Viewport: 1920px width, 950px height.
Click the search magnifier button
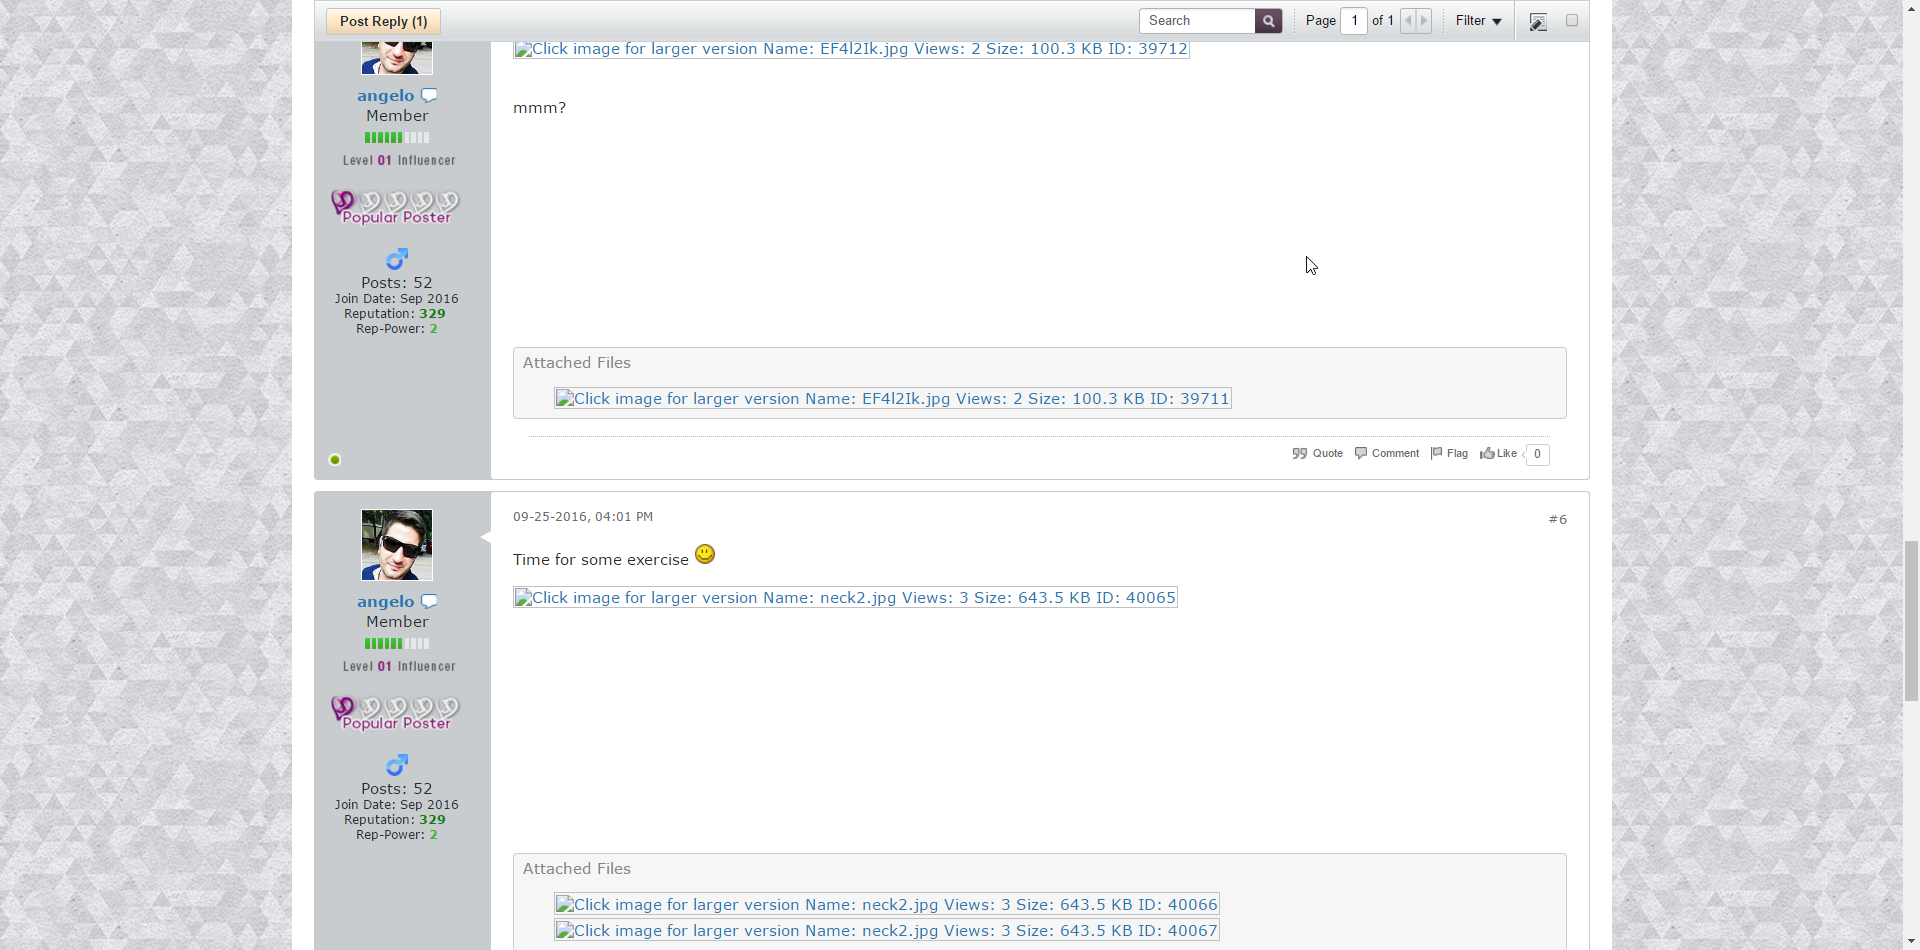[1268, 21]
